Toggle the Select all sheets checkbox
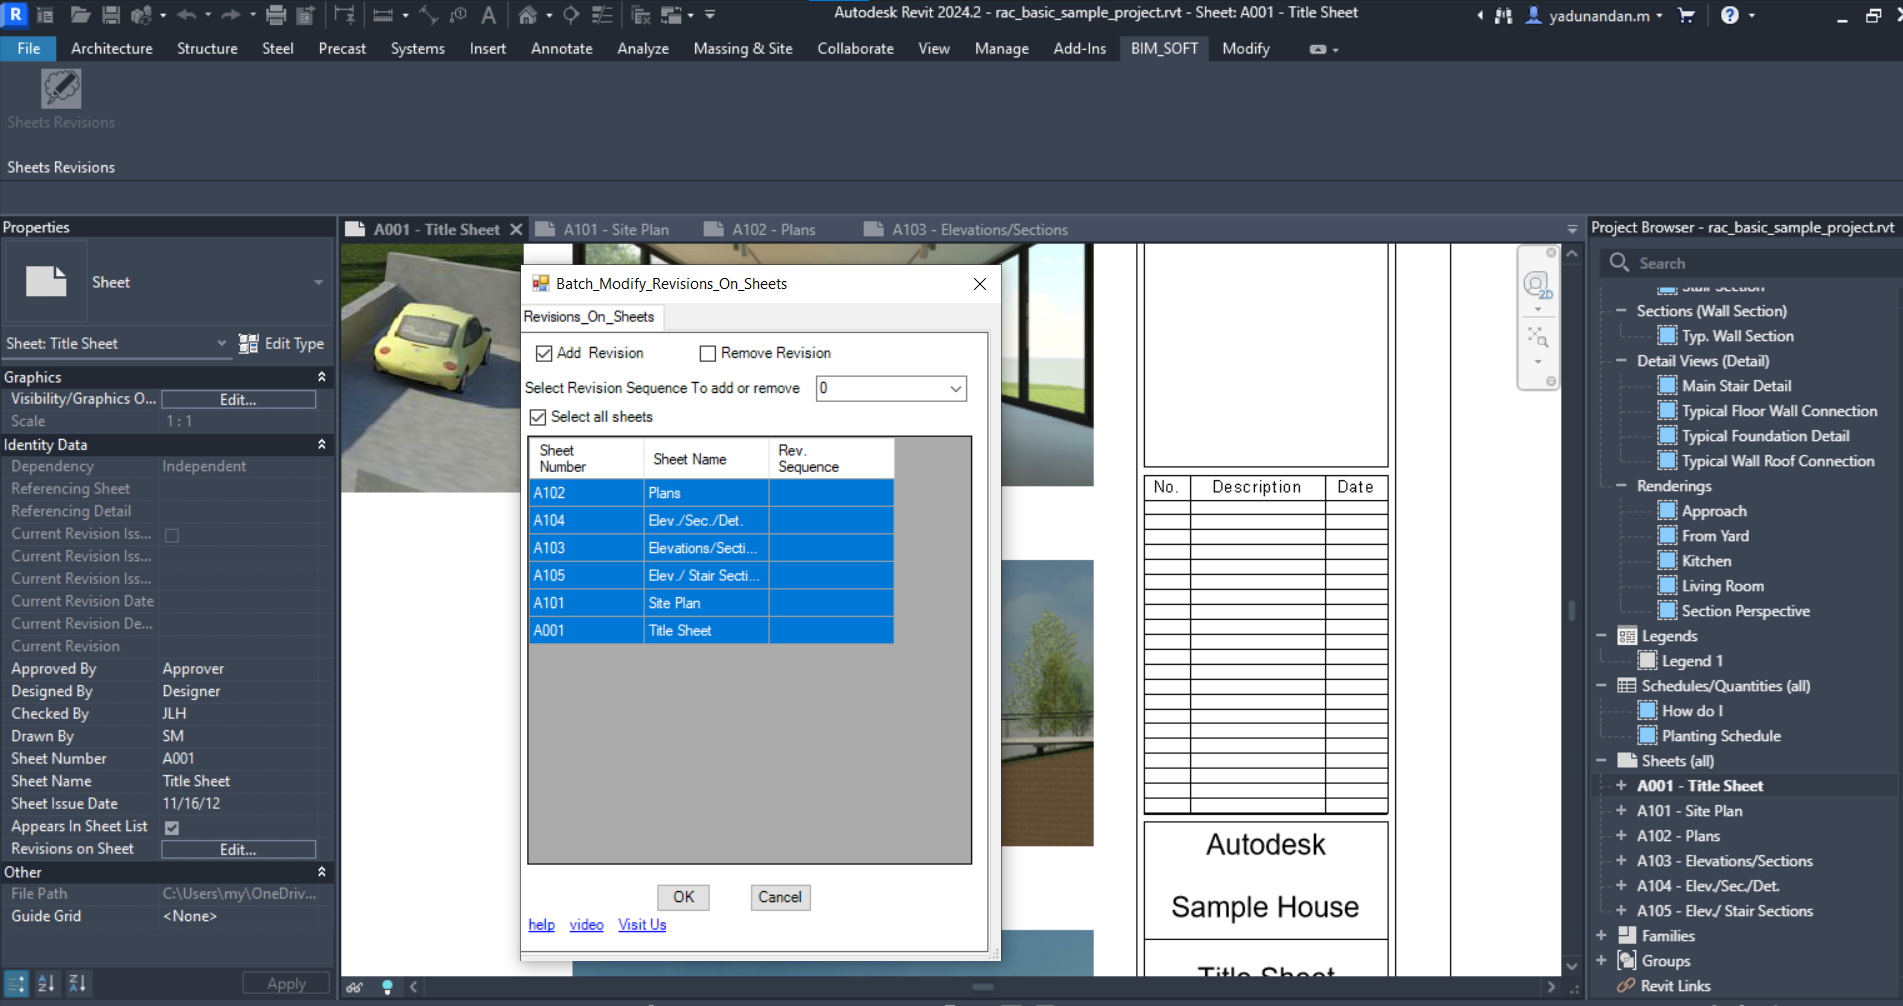The height and width of the screenshot is (1006, 1903). (x=538, y=417)
